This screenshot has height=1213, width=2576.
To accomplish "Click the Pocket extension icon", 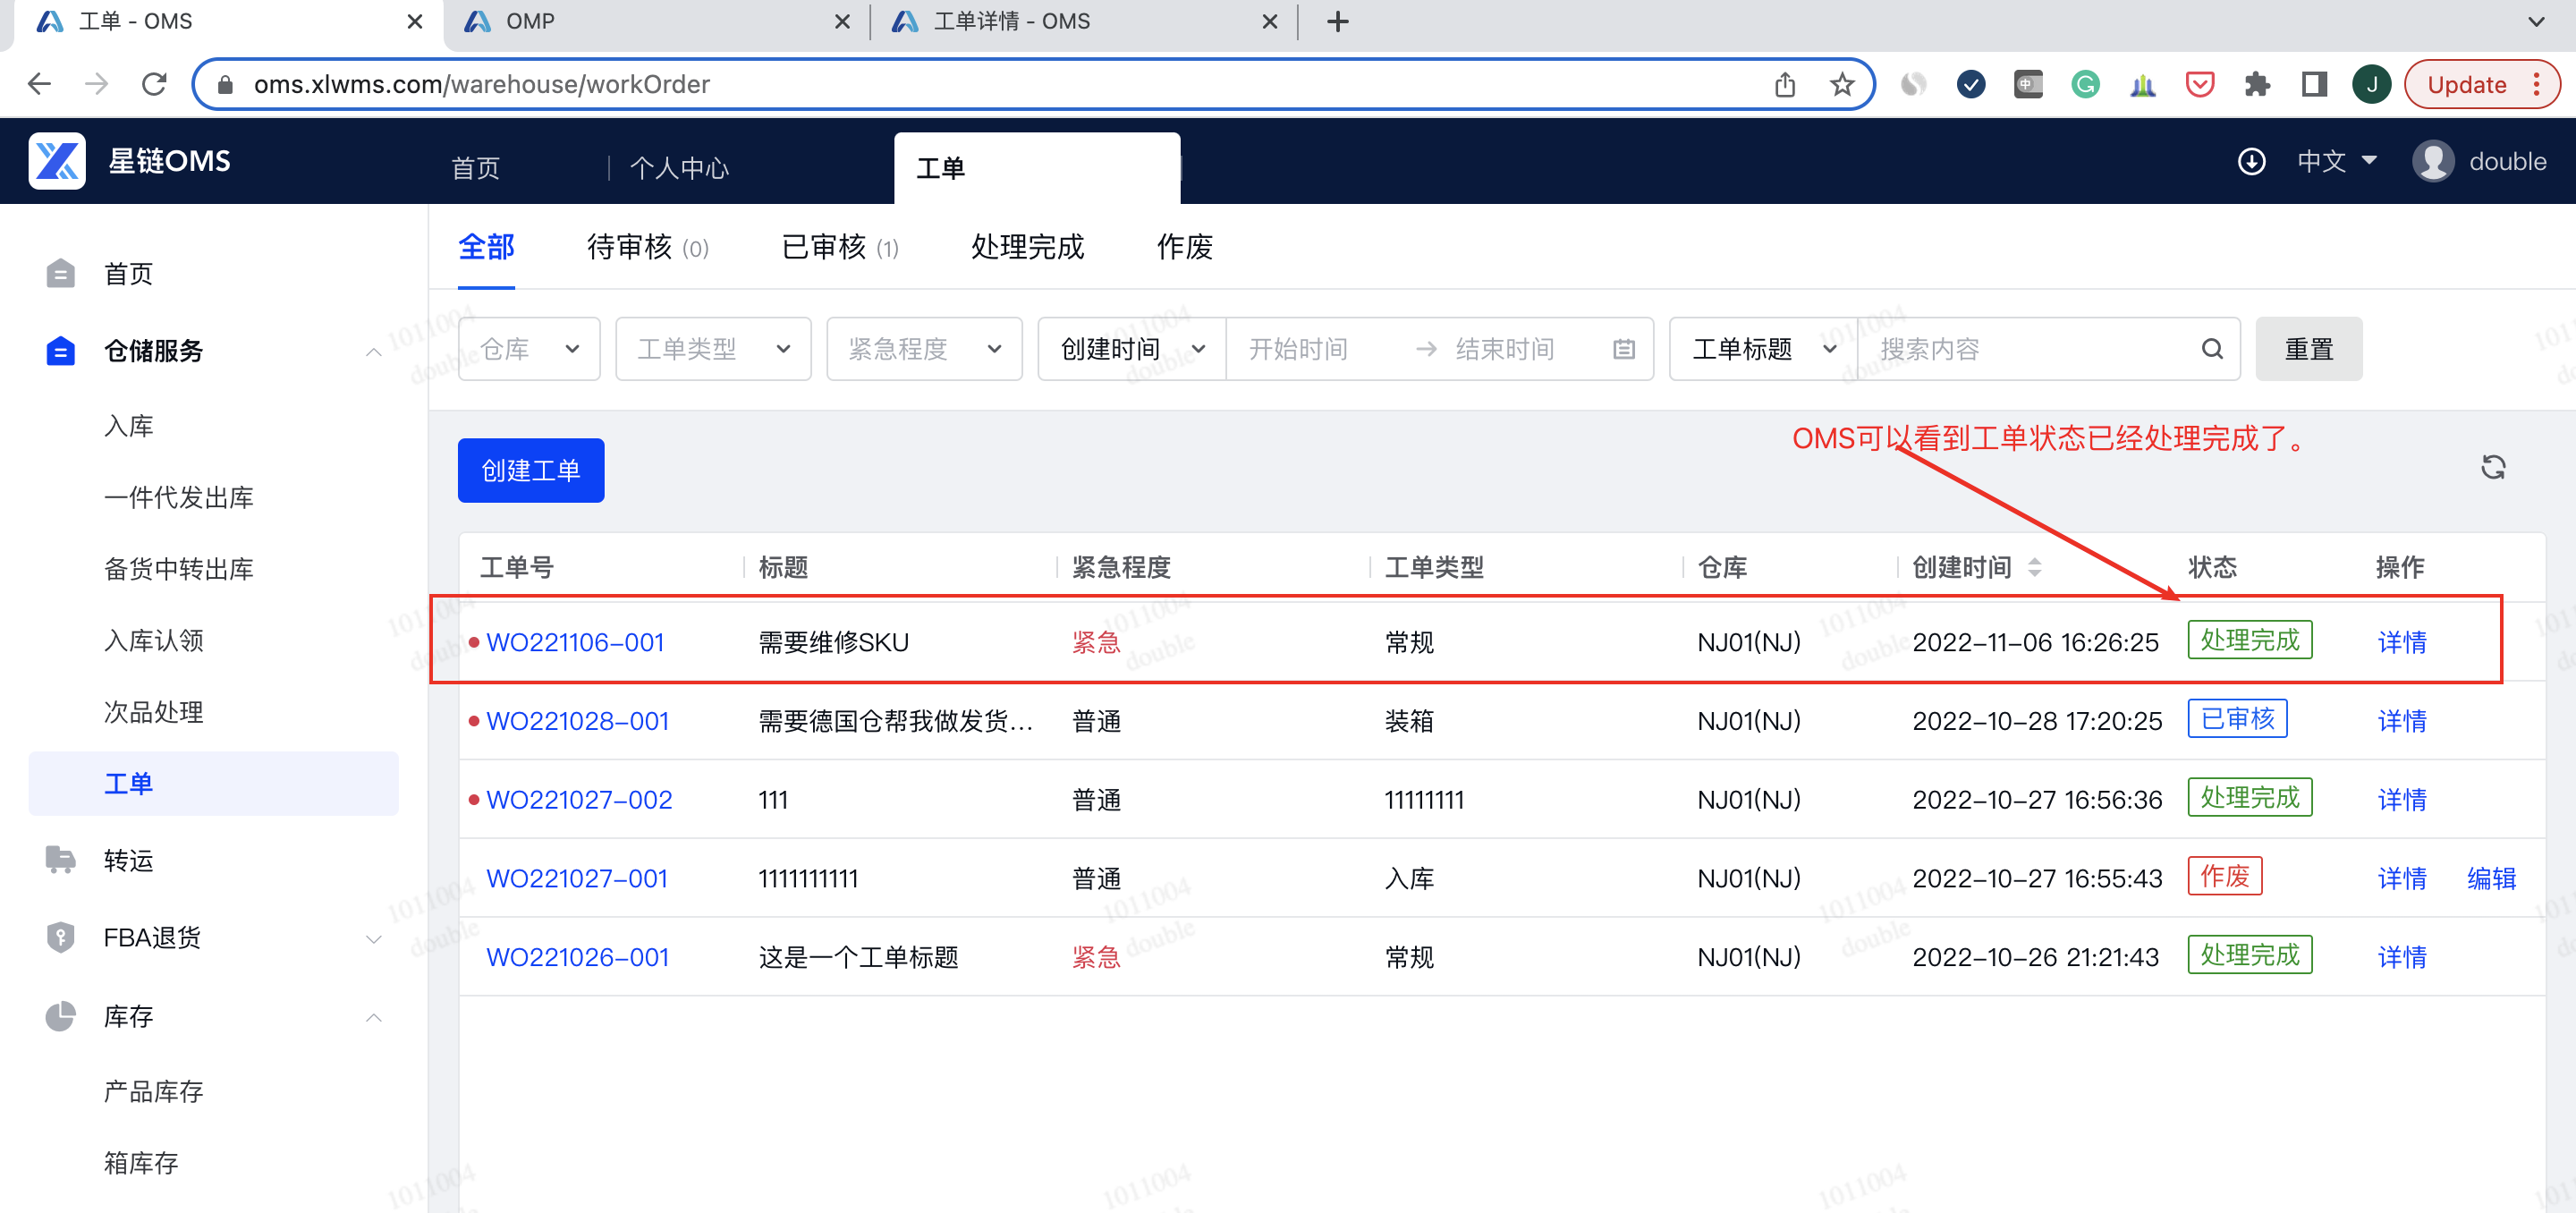I will tap(2200, 84).
